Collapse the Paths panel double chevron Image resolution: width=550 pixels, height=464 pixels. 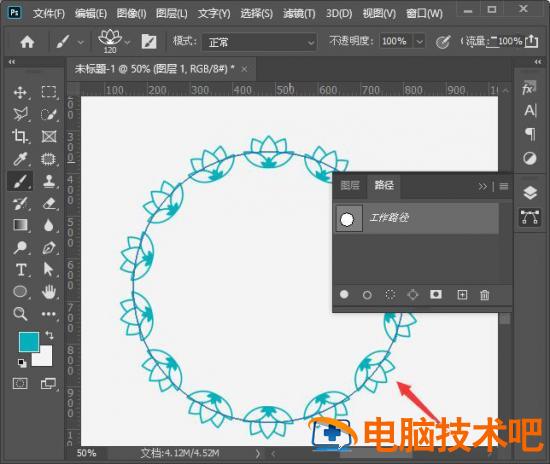coord(483,186)
